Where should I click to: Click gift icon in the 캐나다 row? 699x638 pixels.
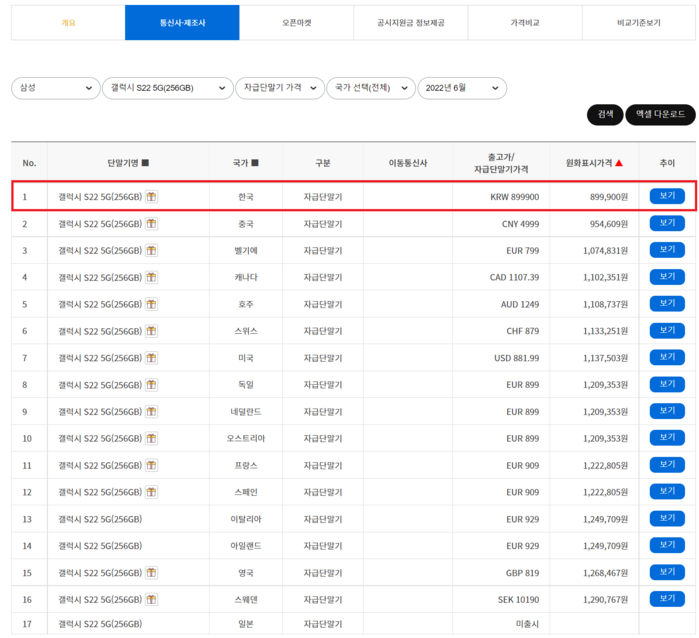click(x=152, y=277)
